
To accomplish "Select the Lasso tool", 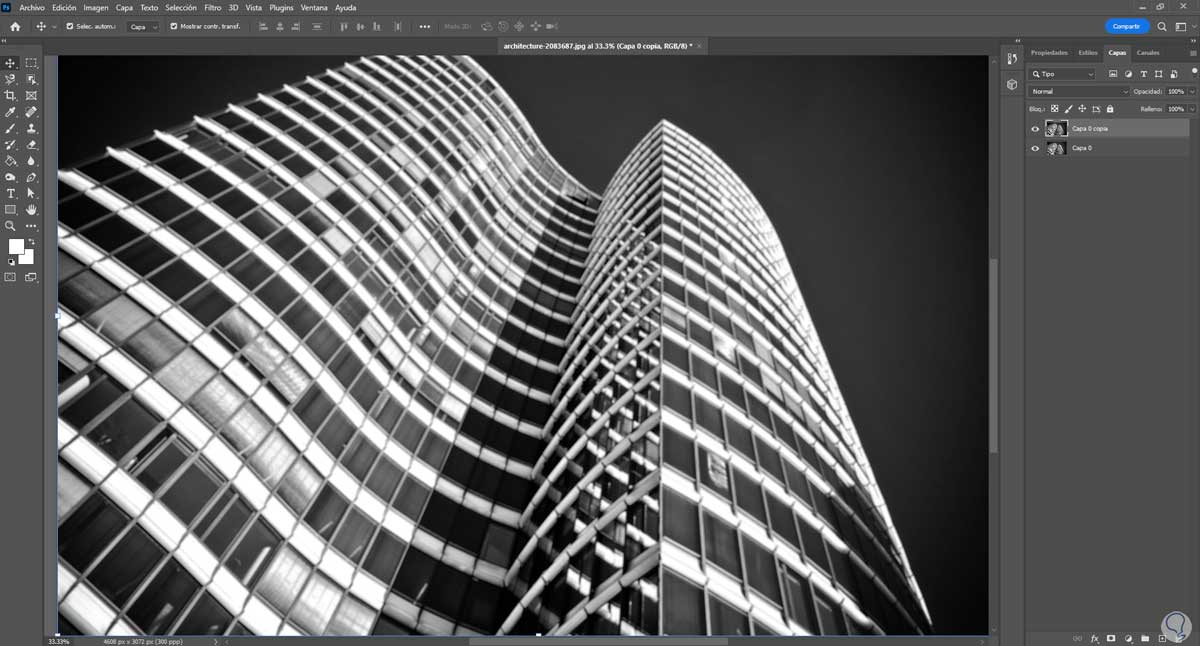I will tap(11, 79).
